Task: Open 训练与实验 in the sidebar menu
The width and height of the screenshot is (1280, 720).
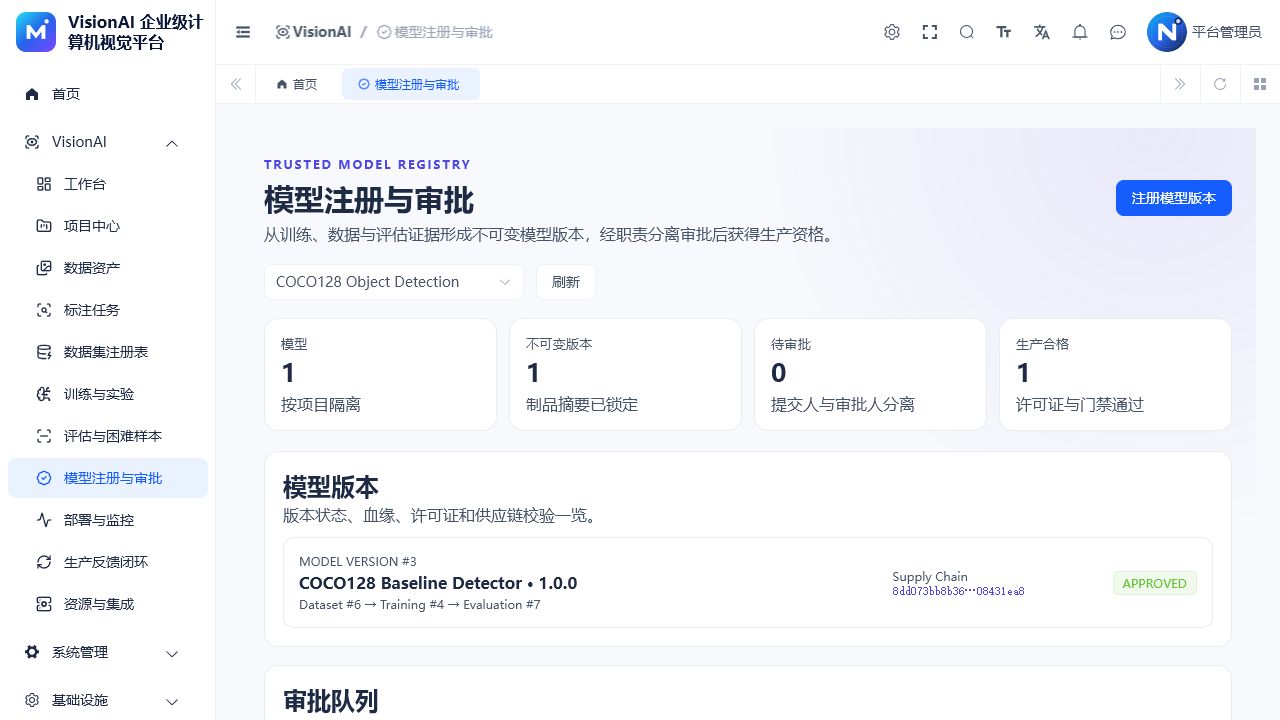Action: tap(108, 394)
